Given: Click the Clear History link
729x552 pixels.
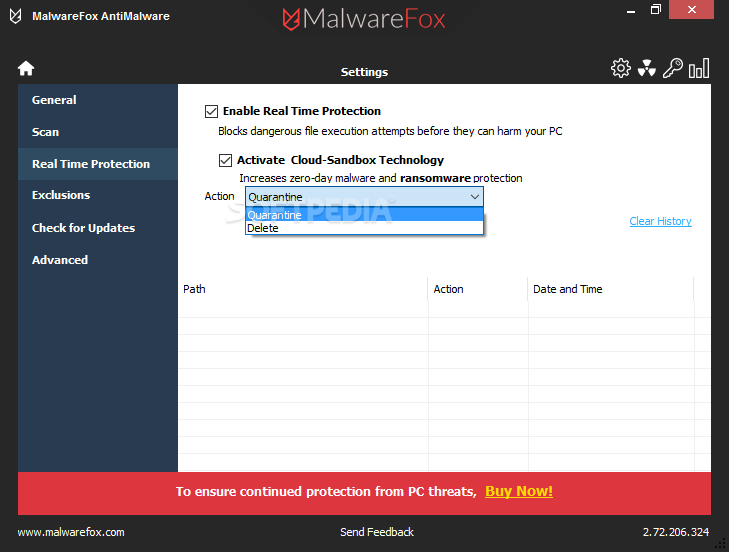Looking at the screenshot, I should coord(660,221).
